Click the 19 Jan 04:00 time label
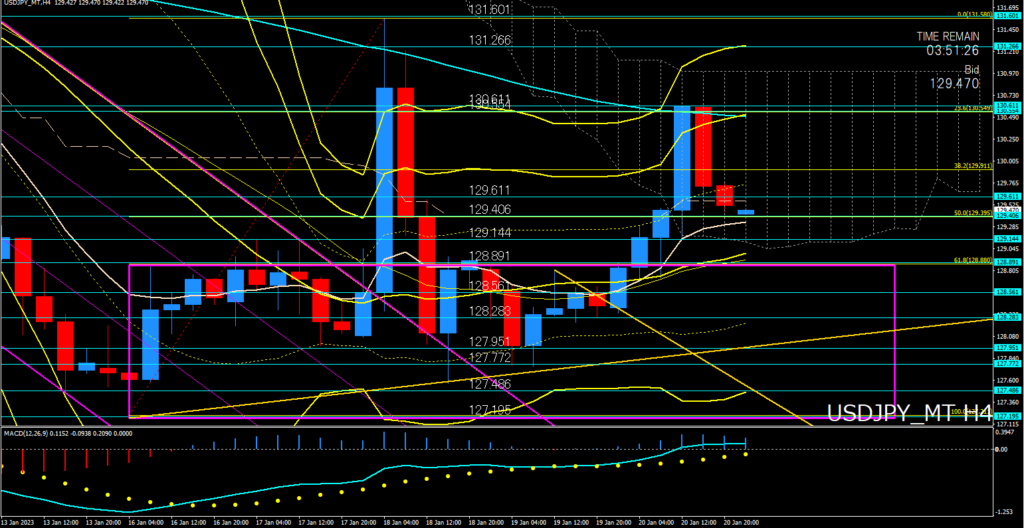 [x=529, y=523]
